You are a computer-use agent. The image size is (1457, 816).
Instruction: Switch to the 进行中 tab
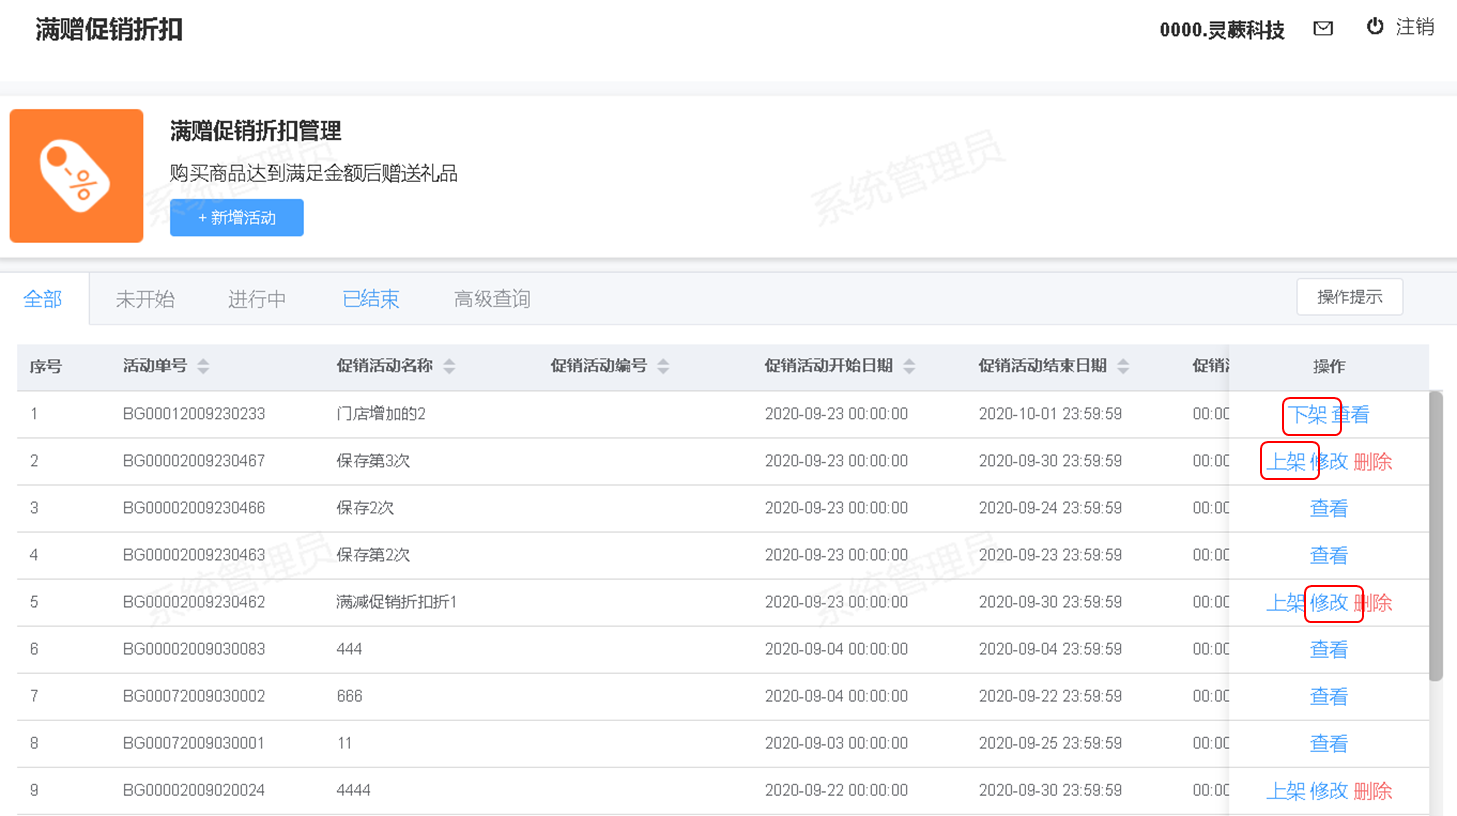[x=257, y=299]
